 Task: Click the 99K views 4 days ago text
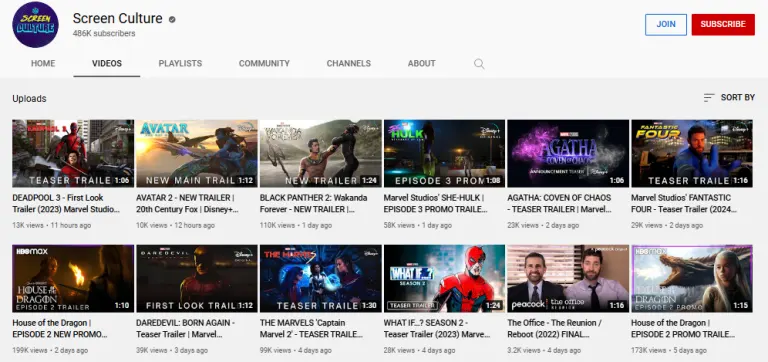(x=296, y=350)
